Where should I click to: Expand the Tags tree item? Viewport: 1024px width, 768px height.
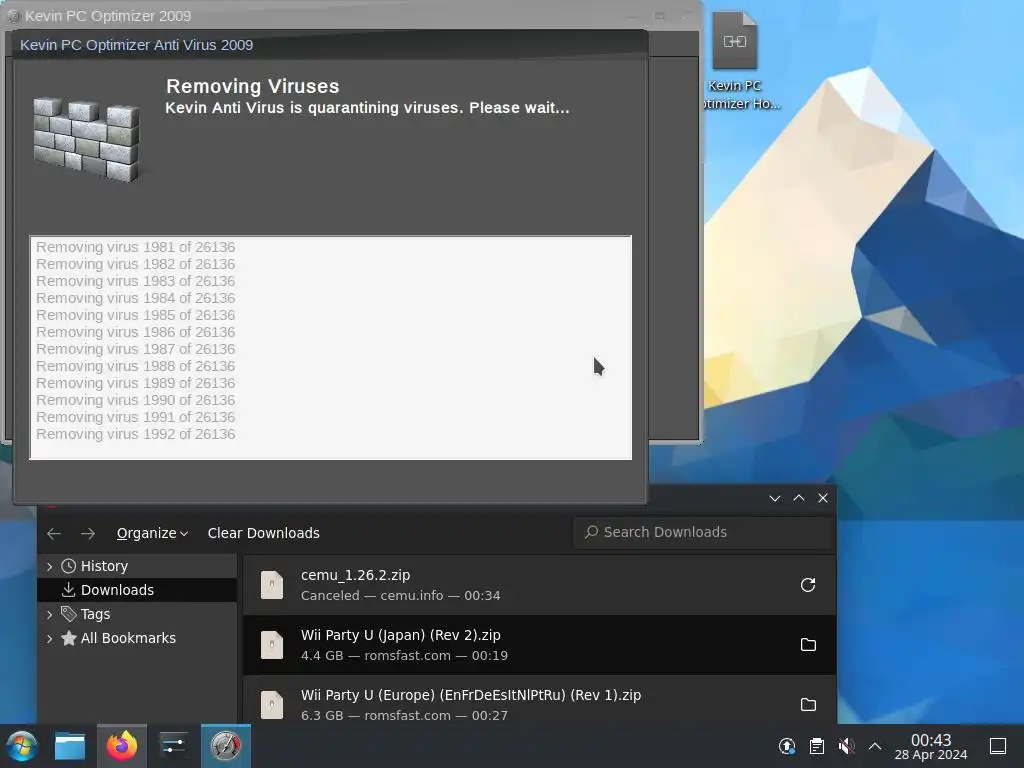pyautogui.click(x=50, y=615)
